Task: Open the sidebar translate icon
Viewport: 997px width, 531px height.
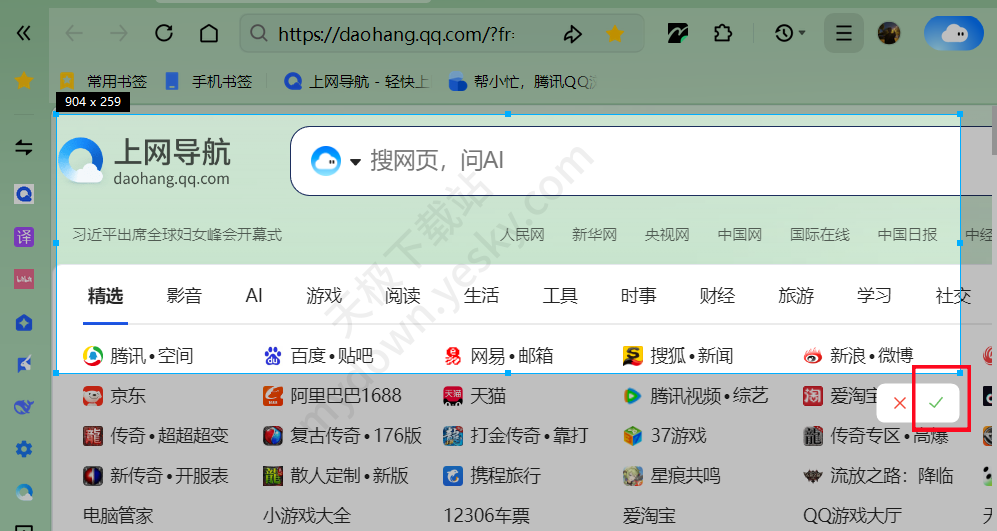Action: (x=24, y=237)
